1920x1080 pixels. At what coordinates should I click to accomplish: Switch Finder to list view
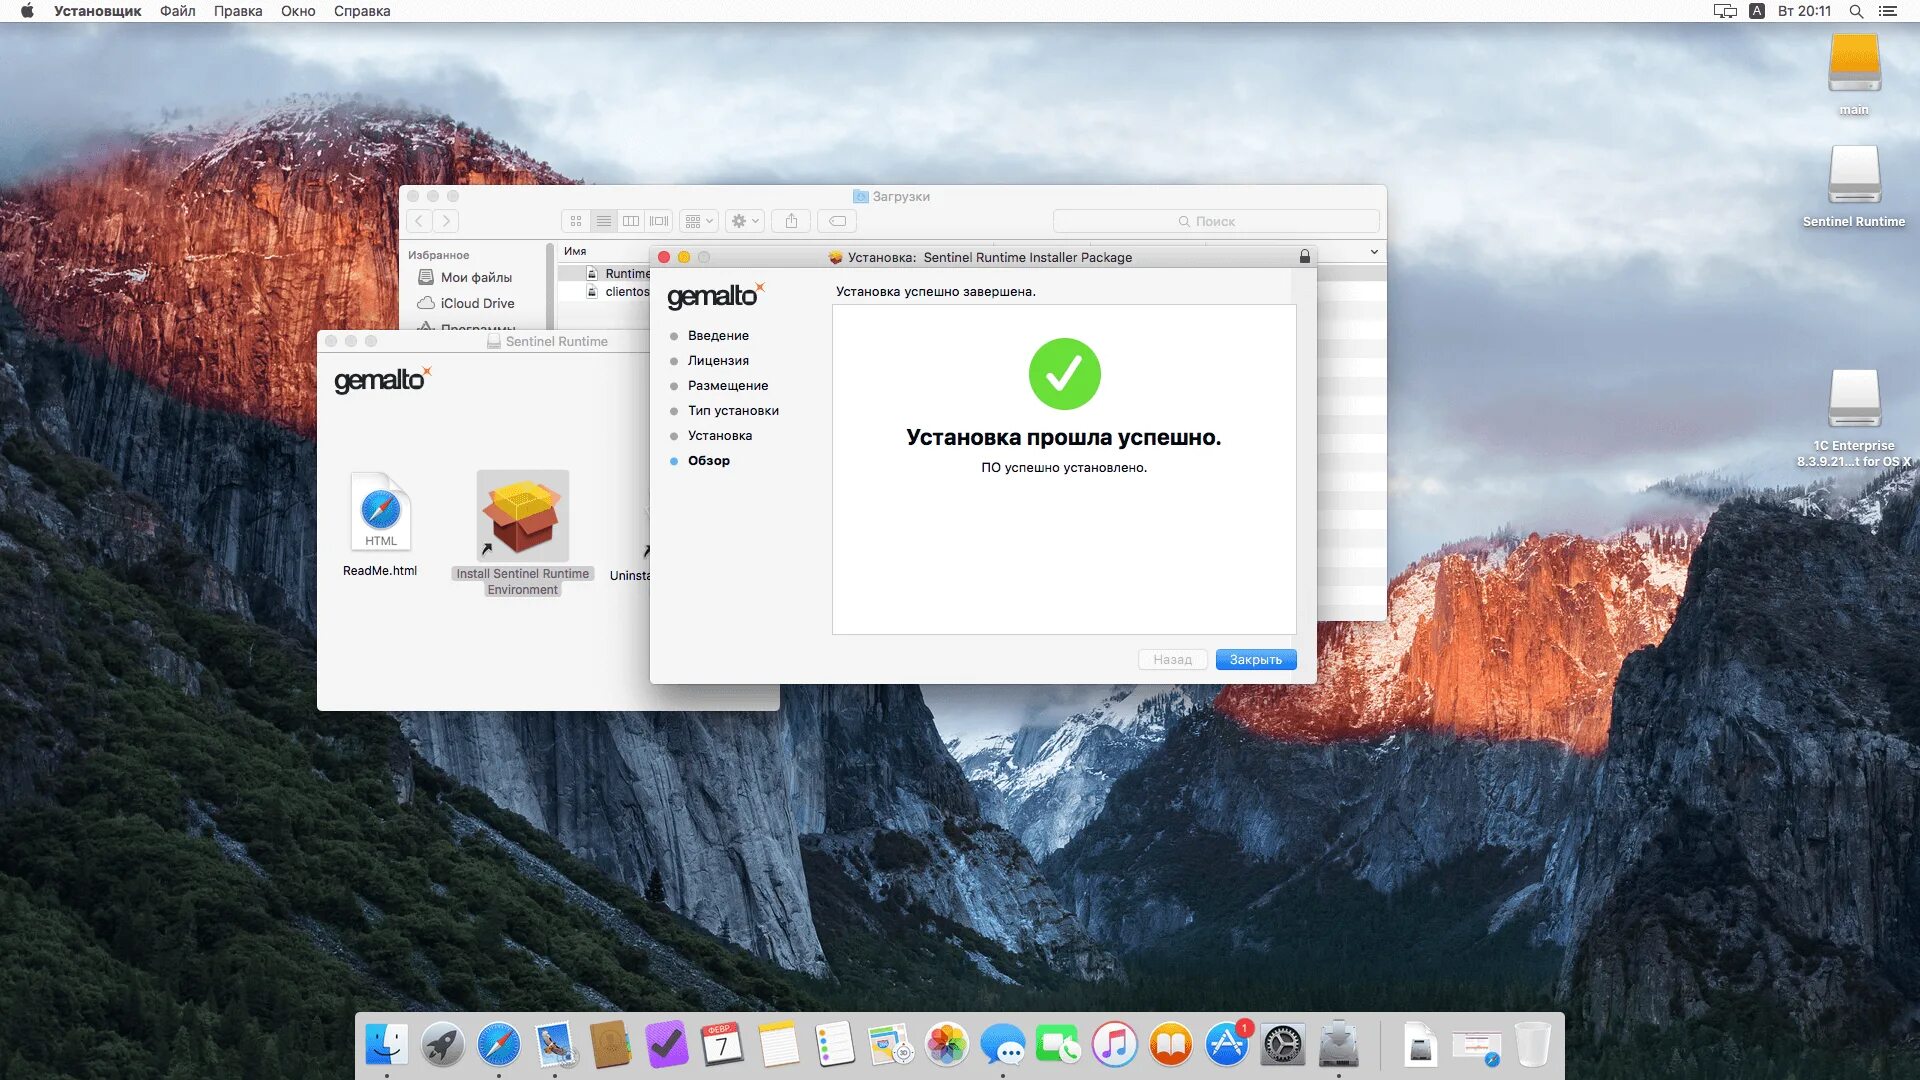[x=603, y=221]
